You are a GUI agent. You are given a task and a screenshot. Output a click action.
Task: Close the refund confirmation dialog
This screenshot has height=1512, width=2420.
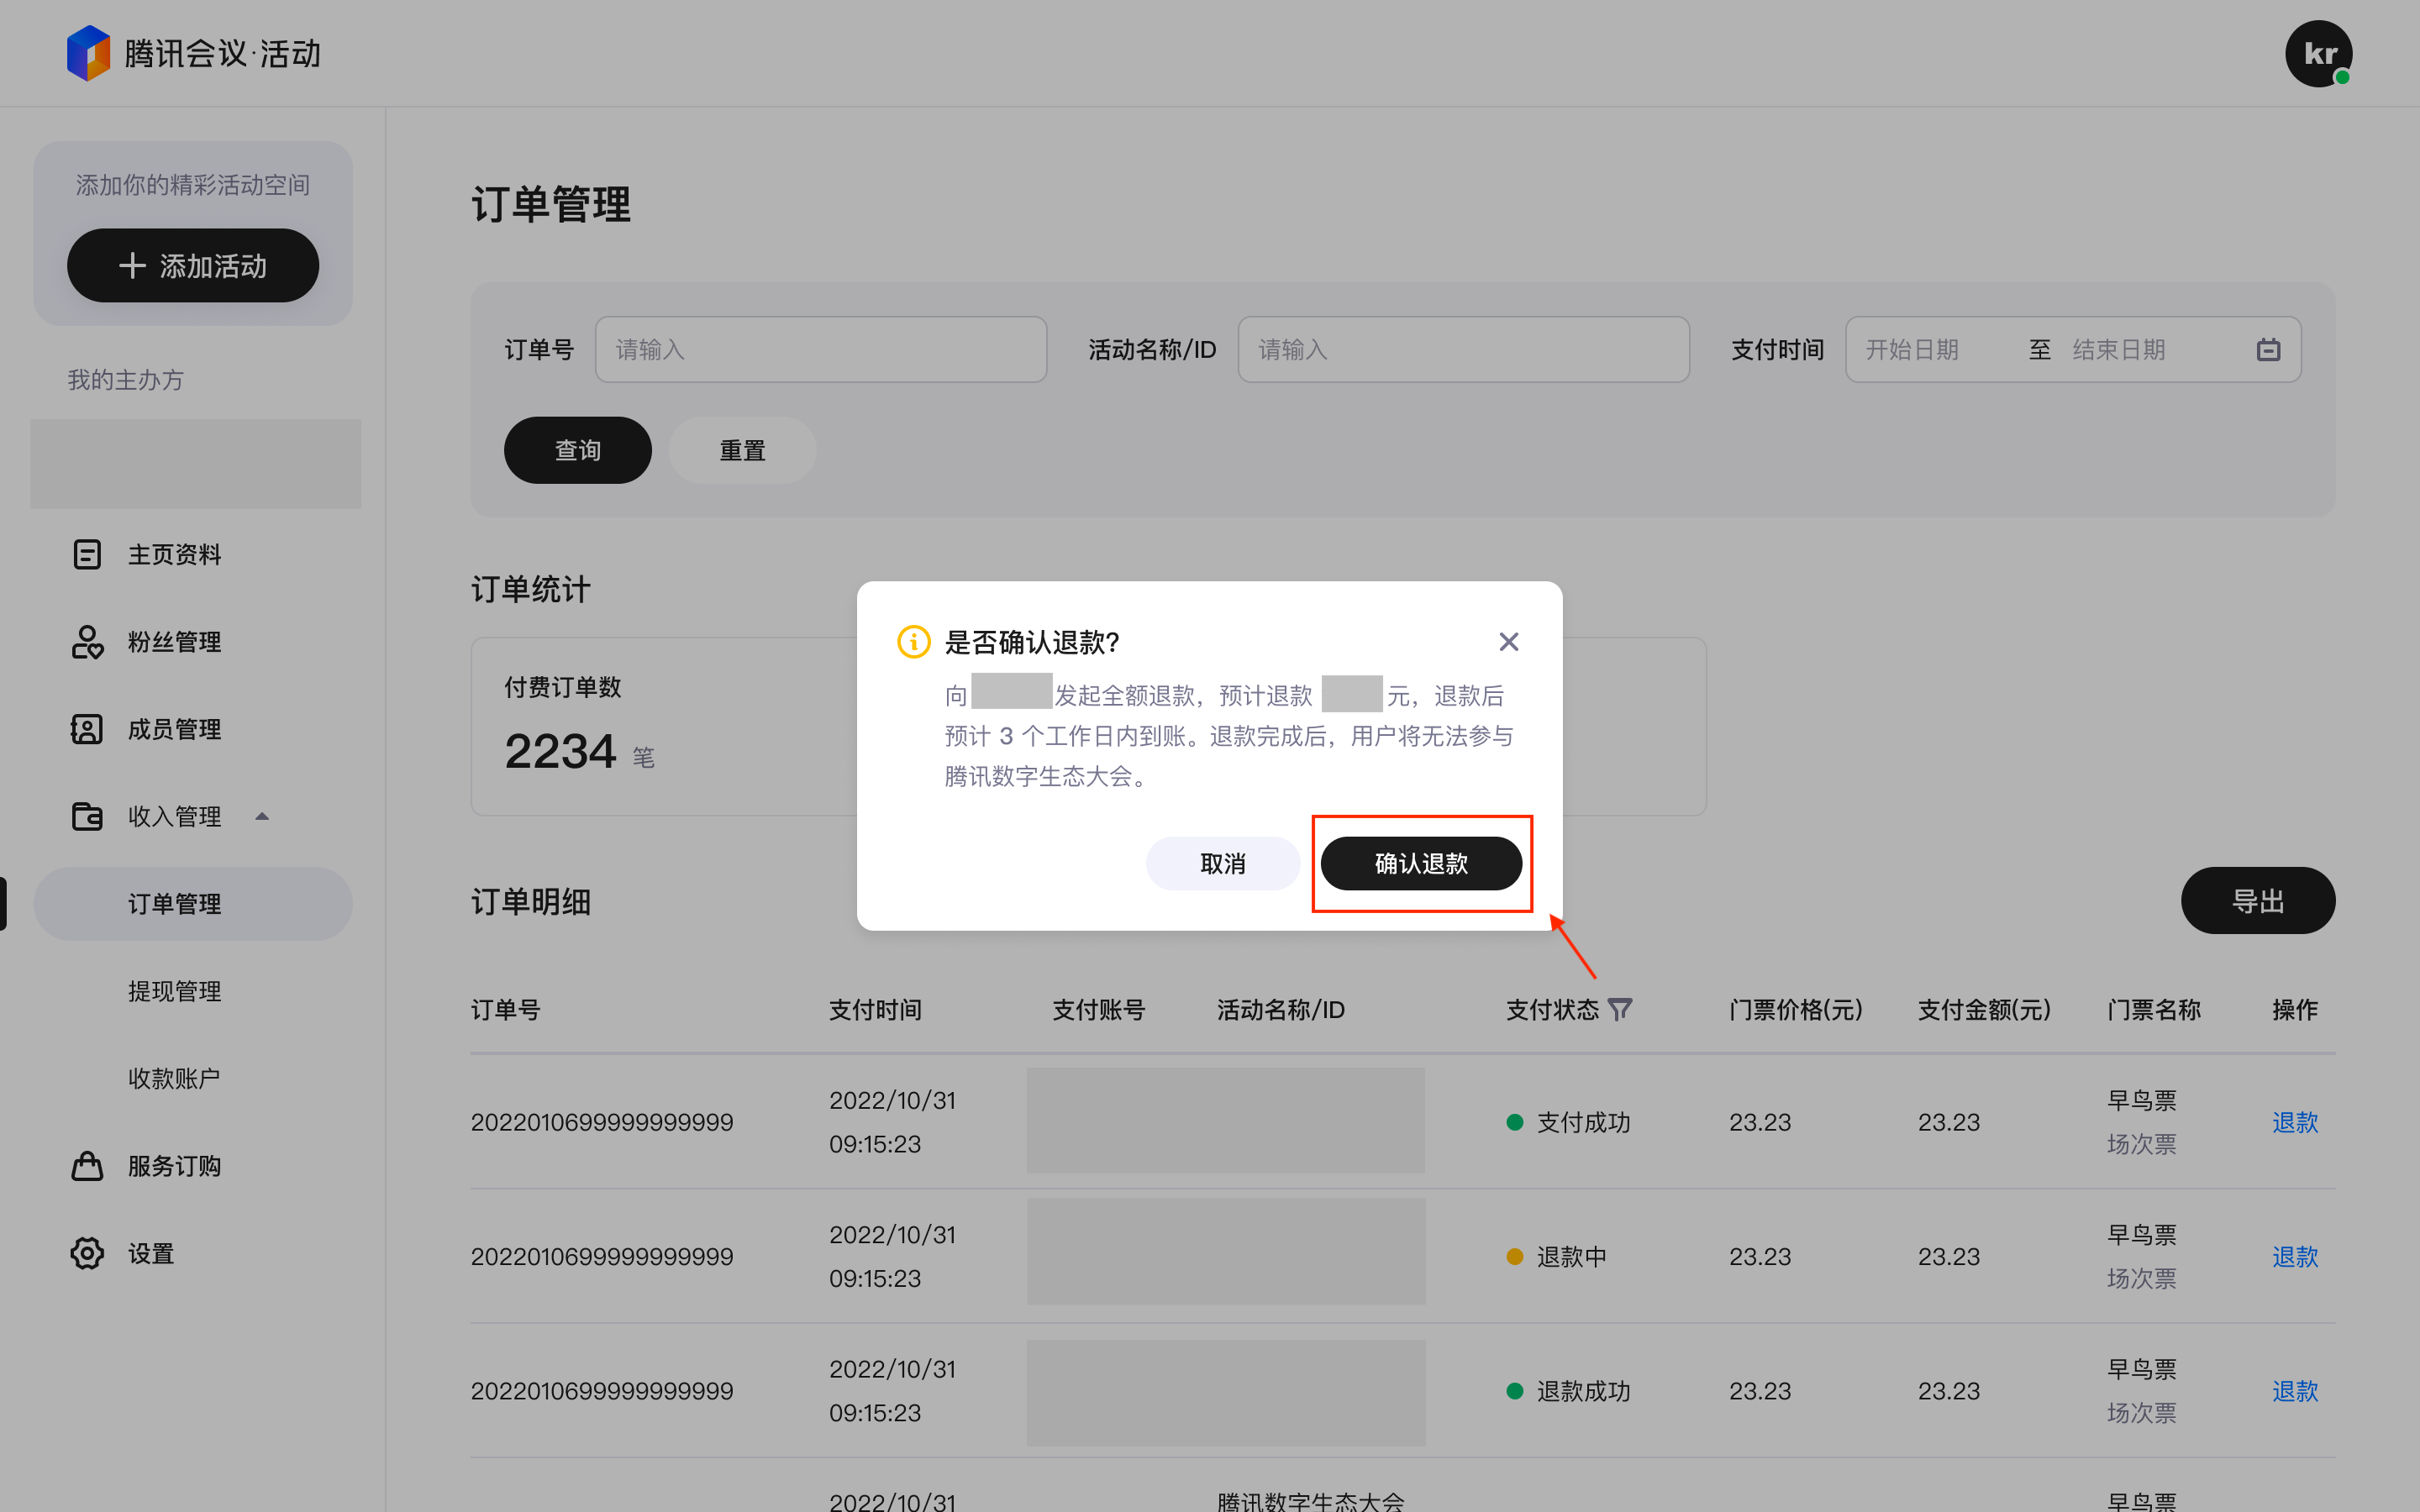pos(1509,641)
